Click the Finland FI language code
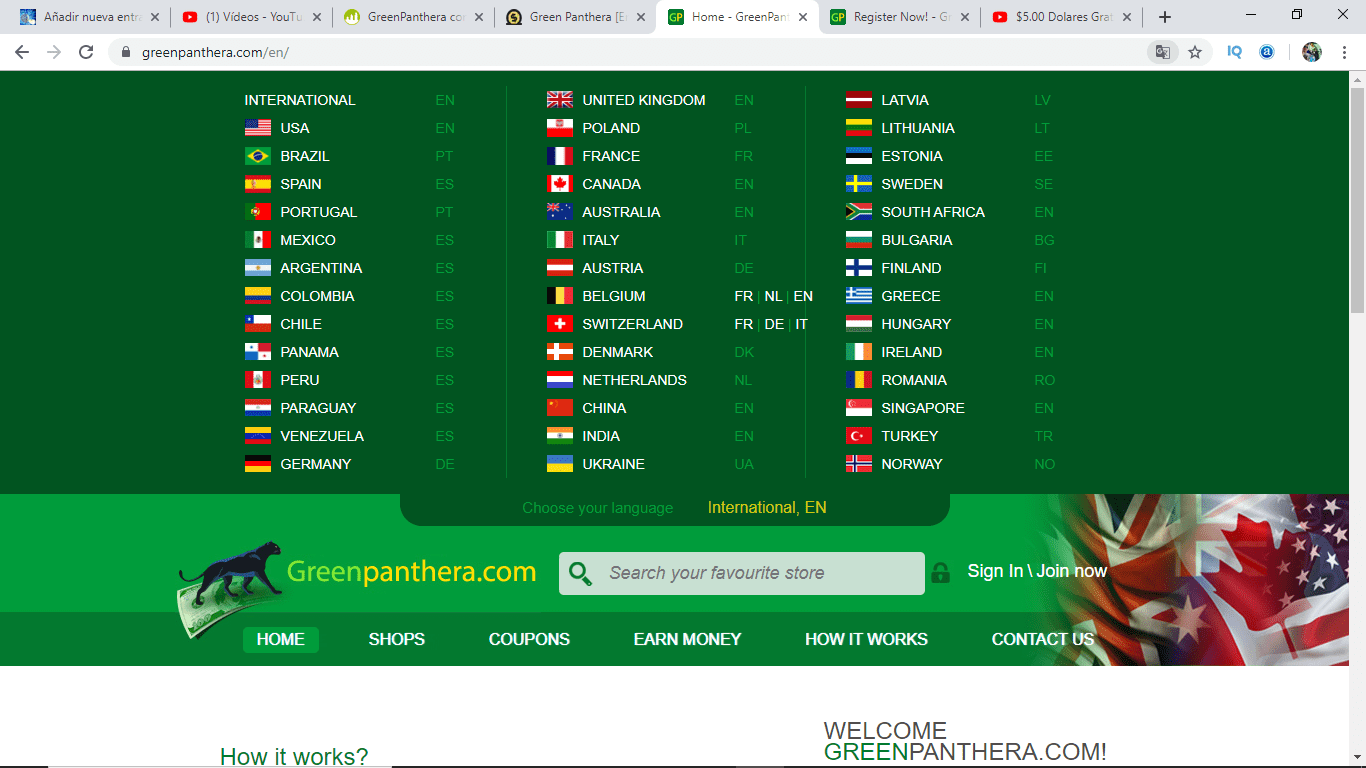Viewport: 1366px width, 768px height. 1040,268
